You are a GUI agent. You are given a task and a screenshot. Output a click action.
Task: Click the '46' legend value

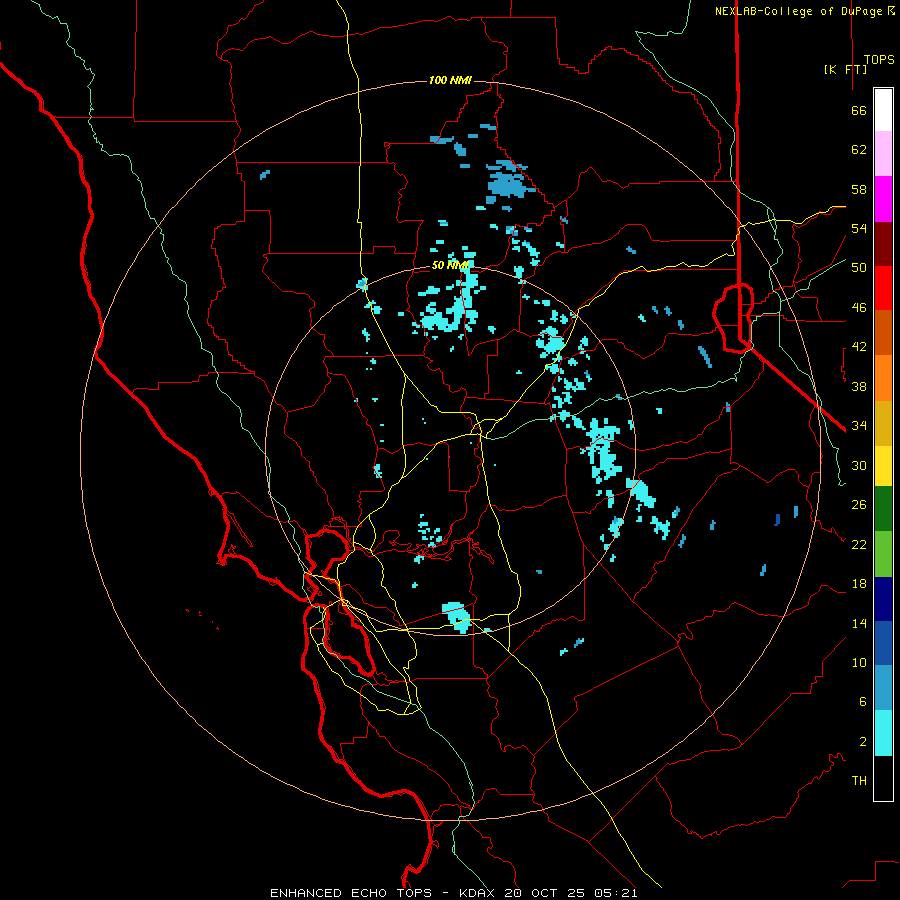[859, 308]
